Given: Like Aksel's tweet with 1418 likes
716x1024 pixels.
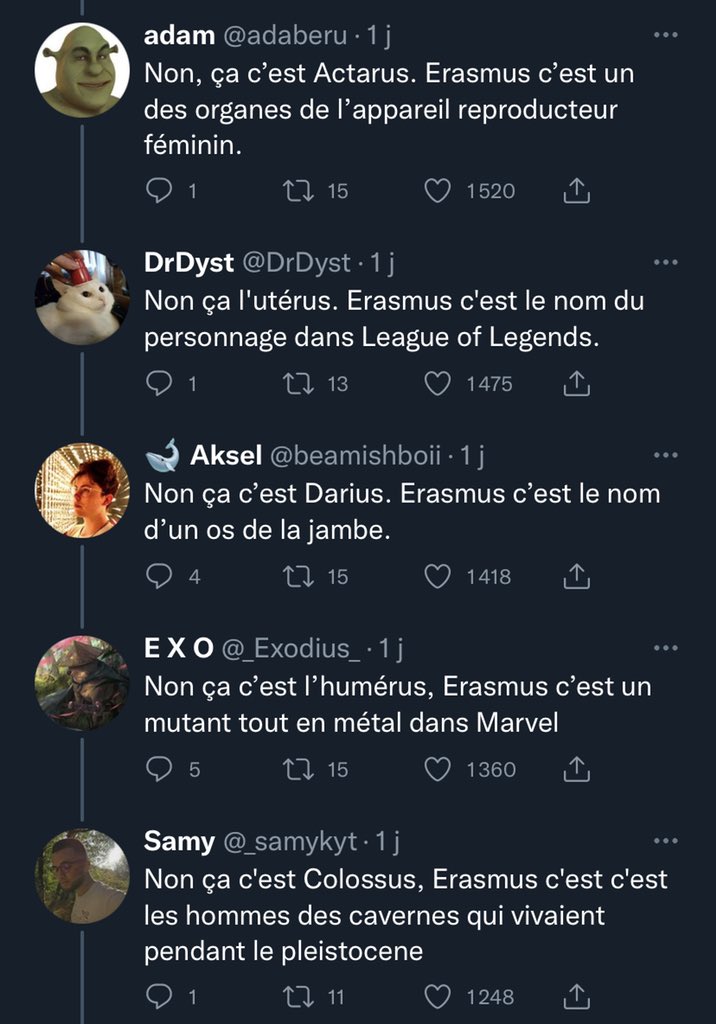Looking at the screenshot, I should pyautogui.click(x=438, y=576).
